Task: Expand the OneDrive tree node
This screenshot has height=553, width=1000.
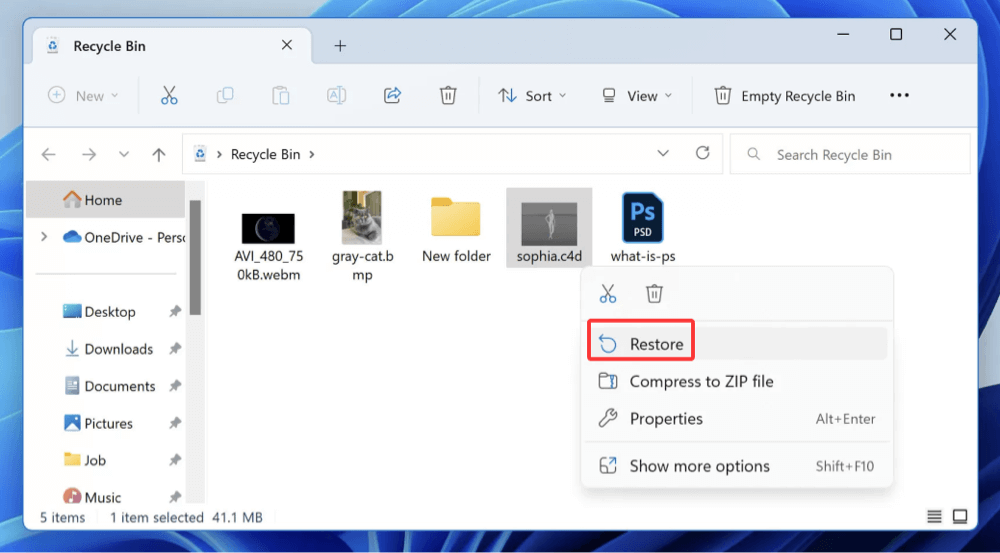Action: point(44,237)
